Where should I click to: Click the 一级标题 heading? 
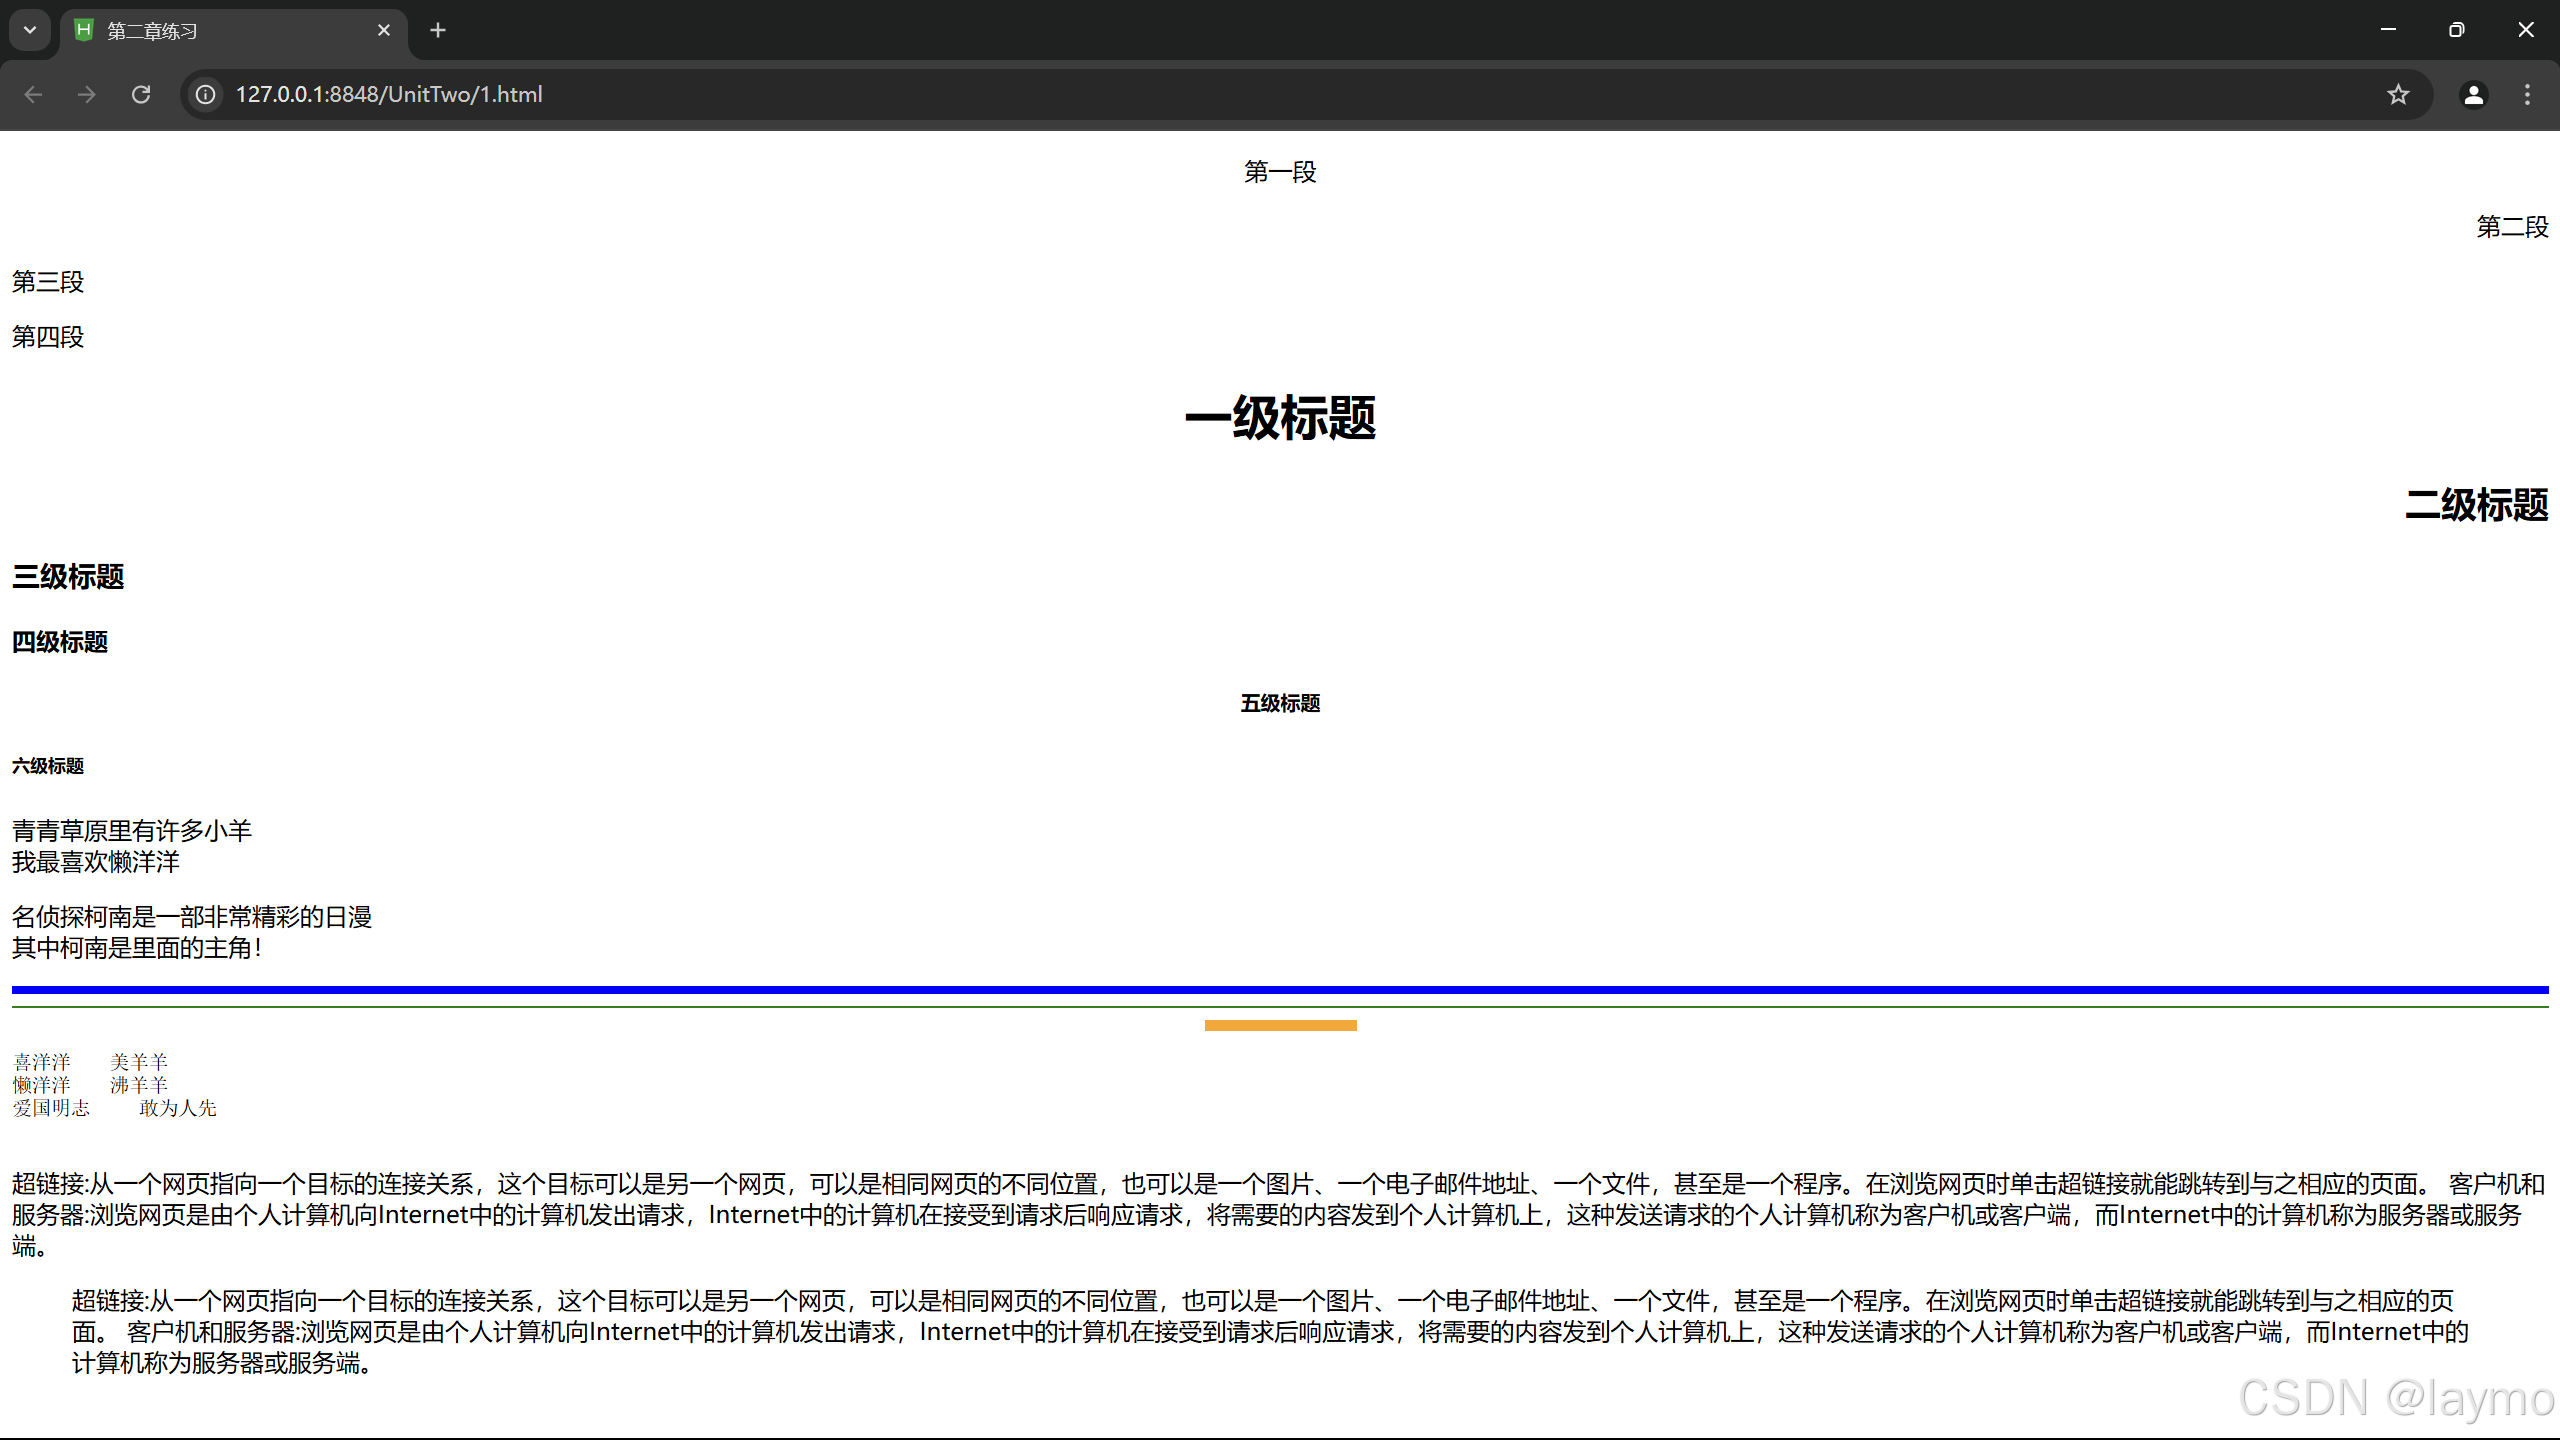point(1280,418)
